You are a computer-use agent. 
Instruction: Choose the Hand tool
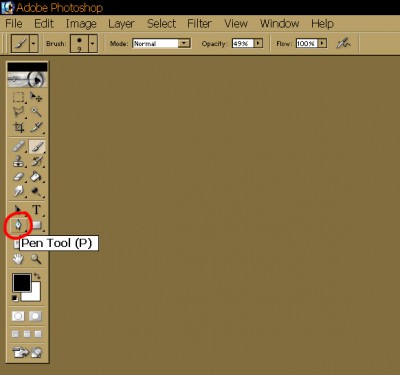(x=18, y=259)
